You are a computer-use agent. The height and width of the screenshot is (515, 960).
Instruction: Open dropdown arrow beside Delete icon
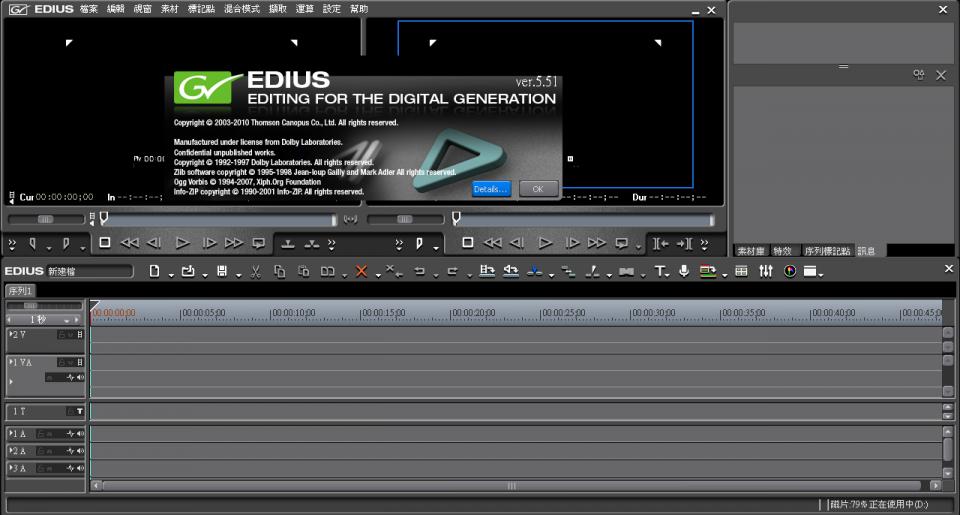378,275
